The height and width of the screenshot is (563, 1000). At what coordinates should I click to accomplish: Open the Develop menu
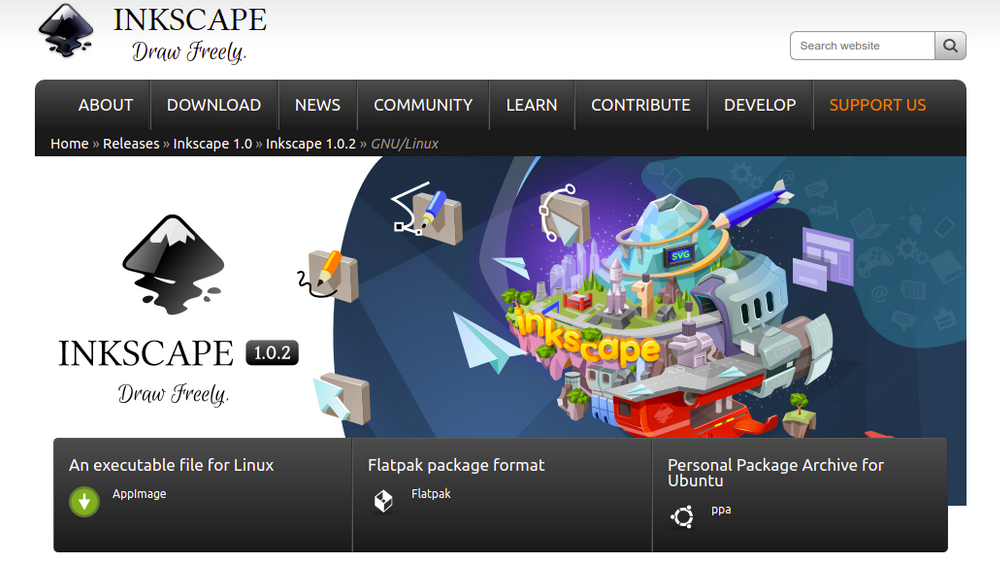pos(760,105)
